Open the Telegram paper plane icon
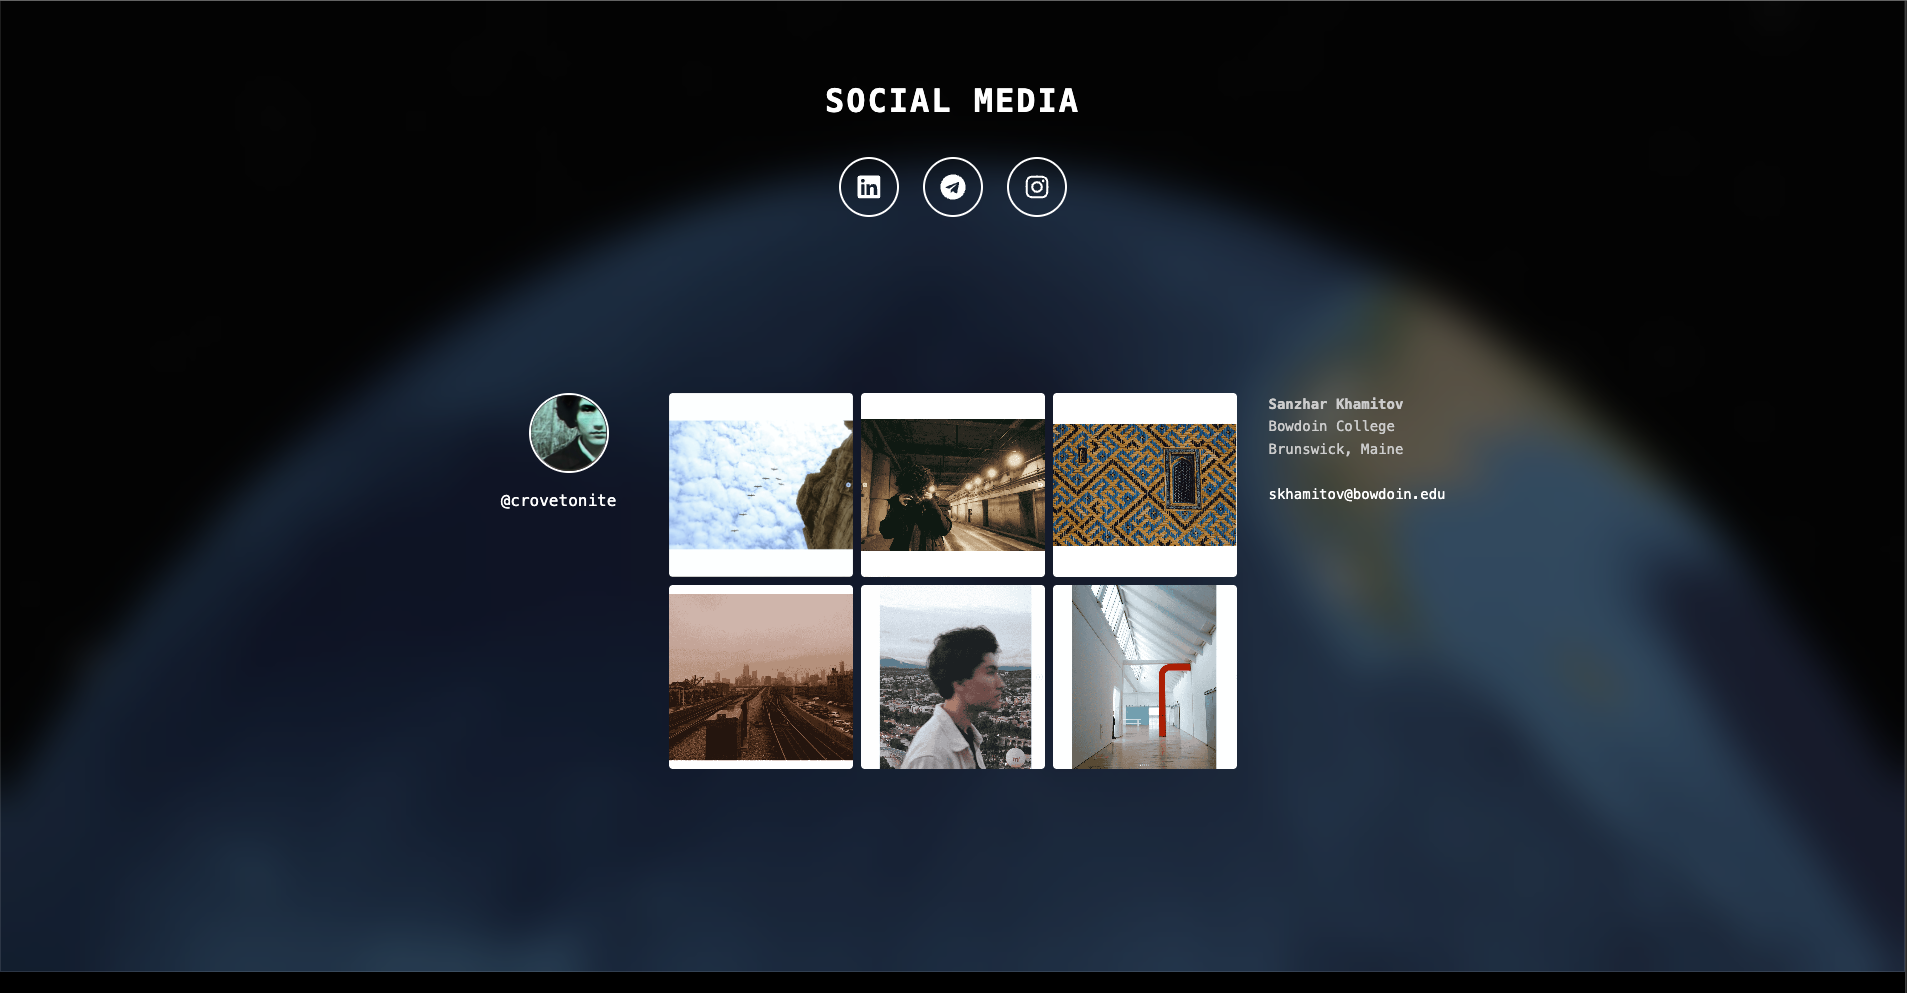 952,187
